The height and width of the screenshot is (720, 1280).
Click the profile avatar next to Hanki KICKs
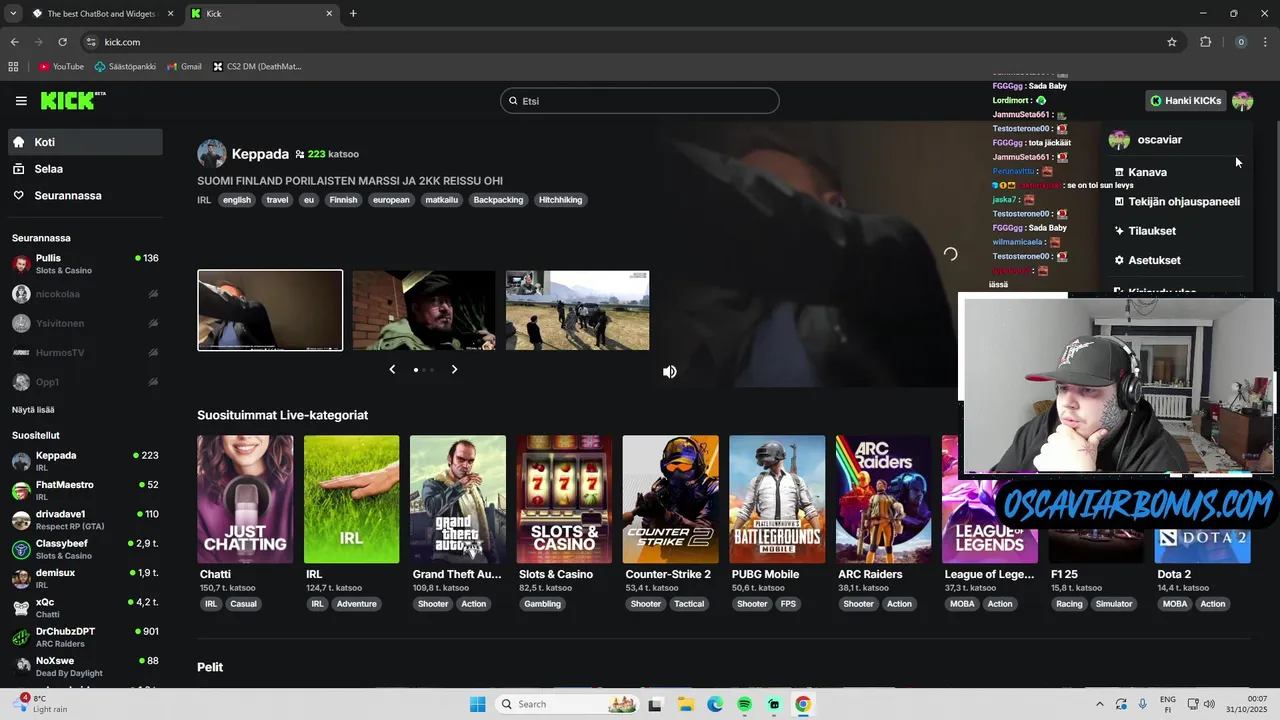[1243, 101]
